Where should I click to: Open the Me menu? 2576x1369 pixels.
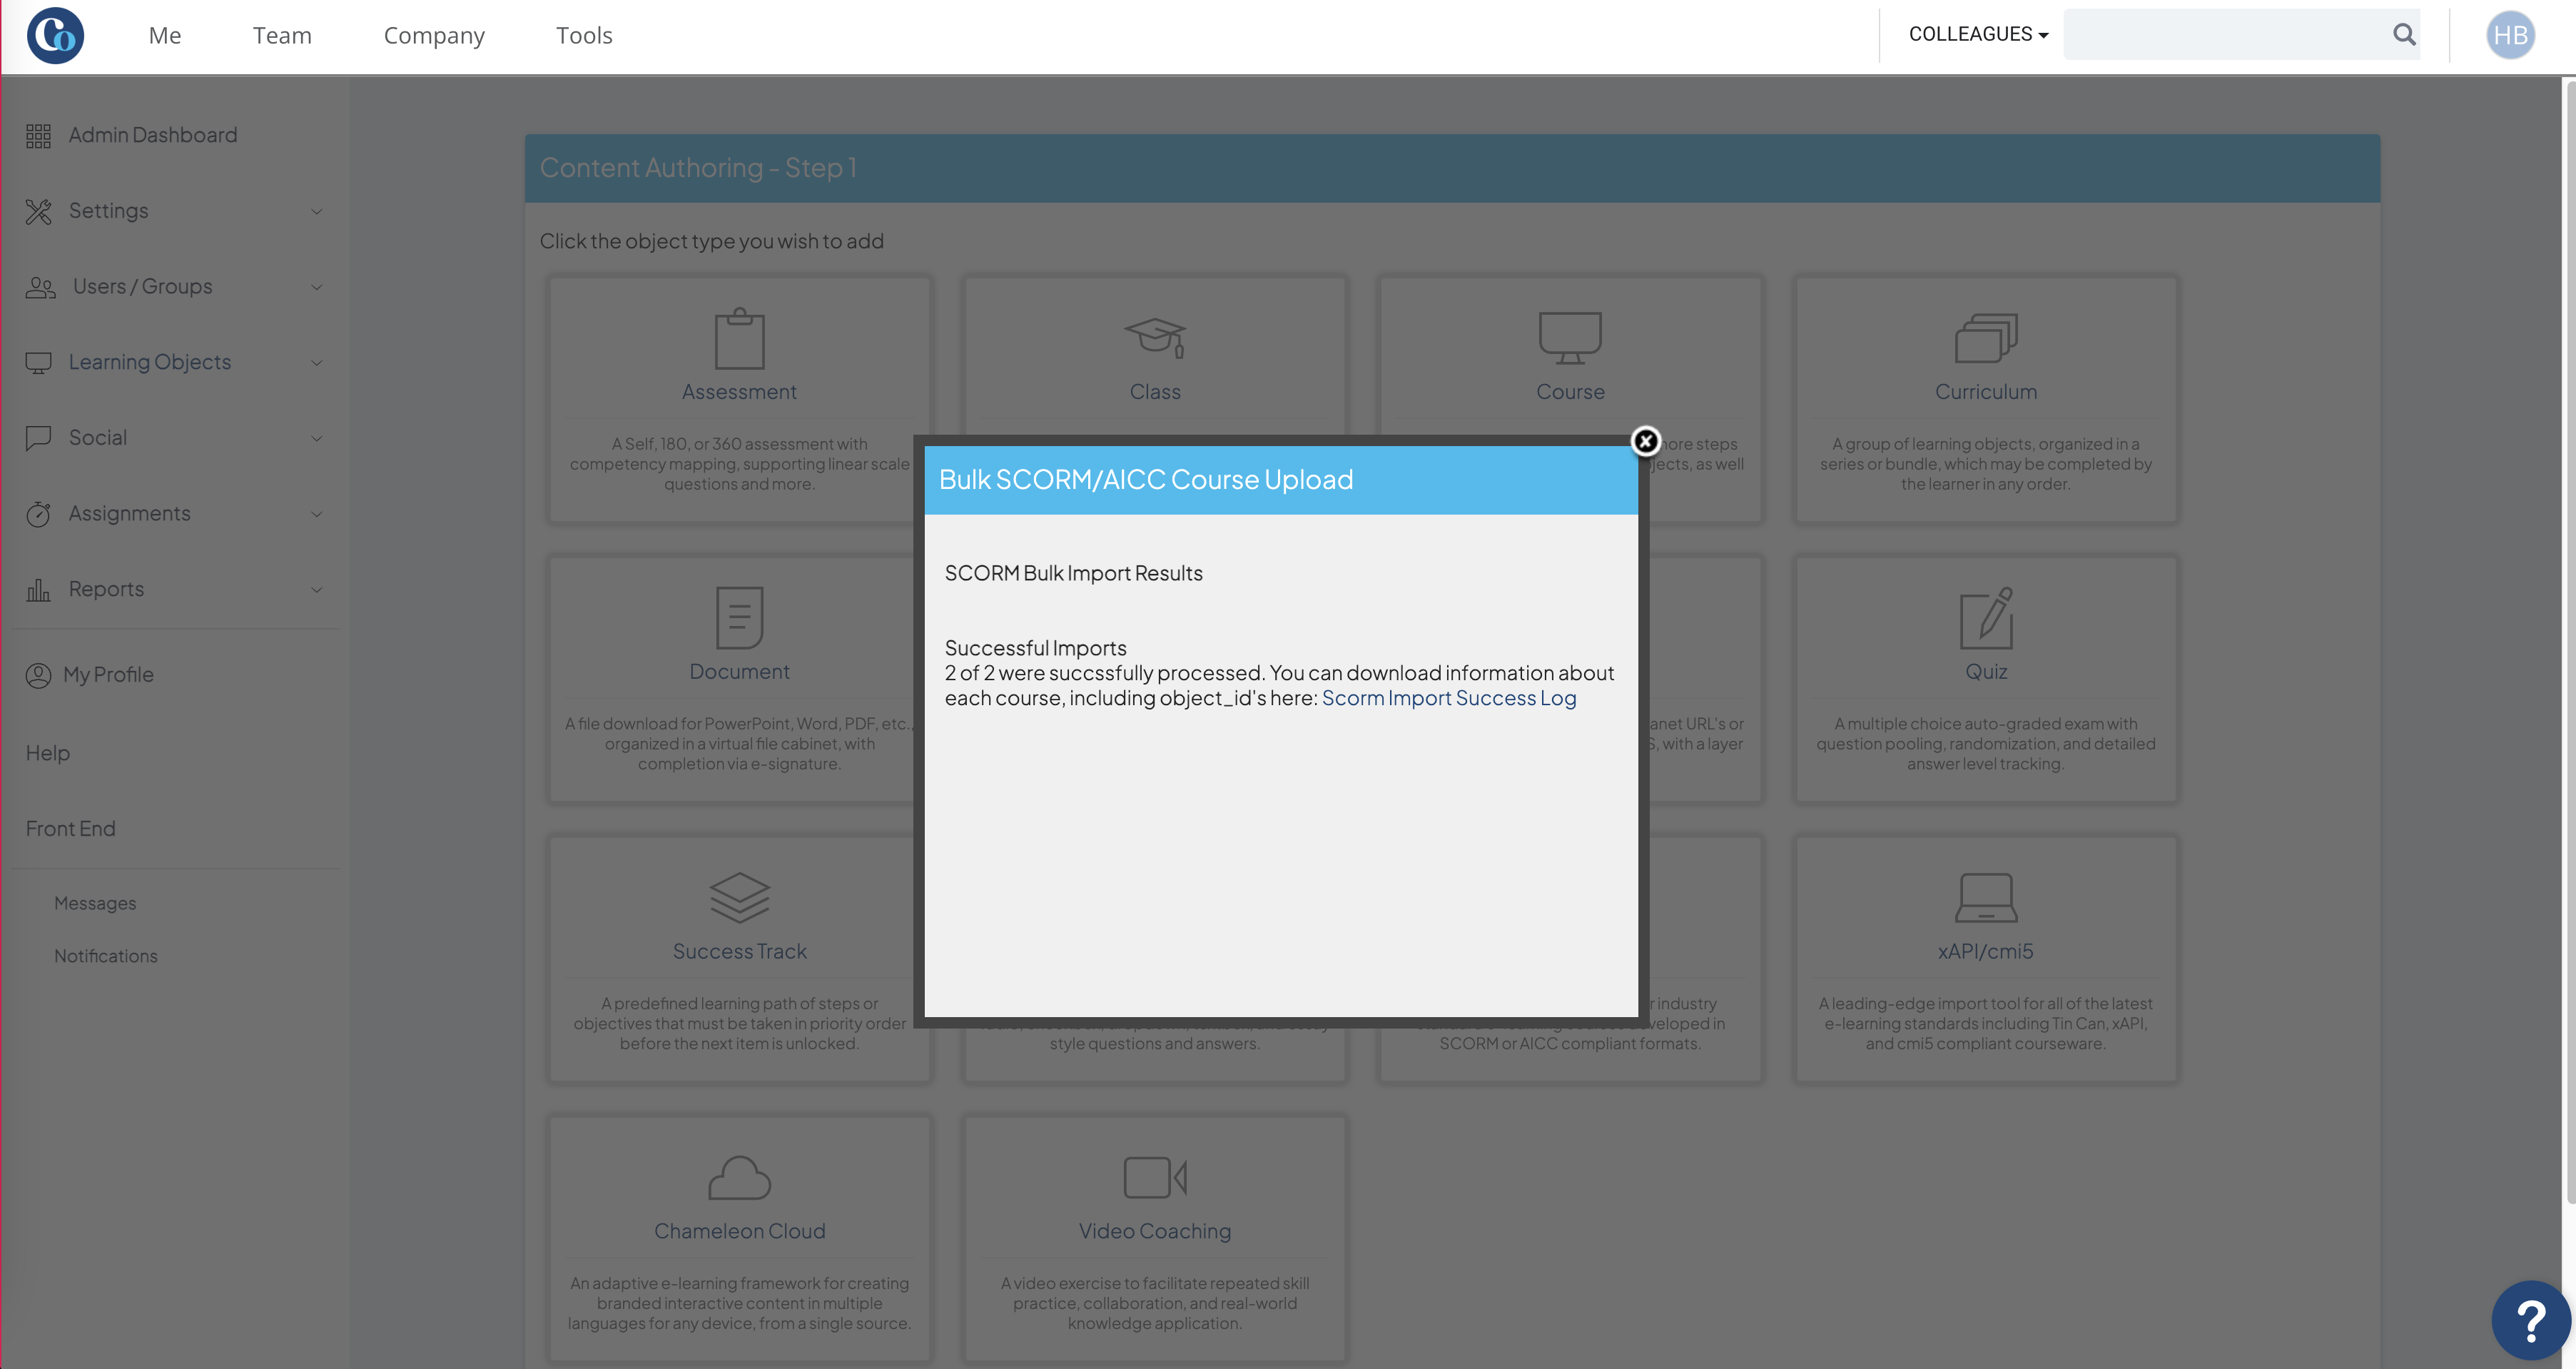coord(165,35)
